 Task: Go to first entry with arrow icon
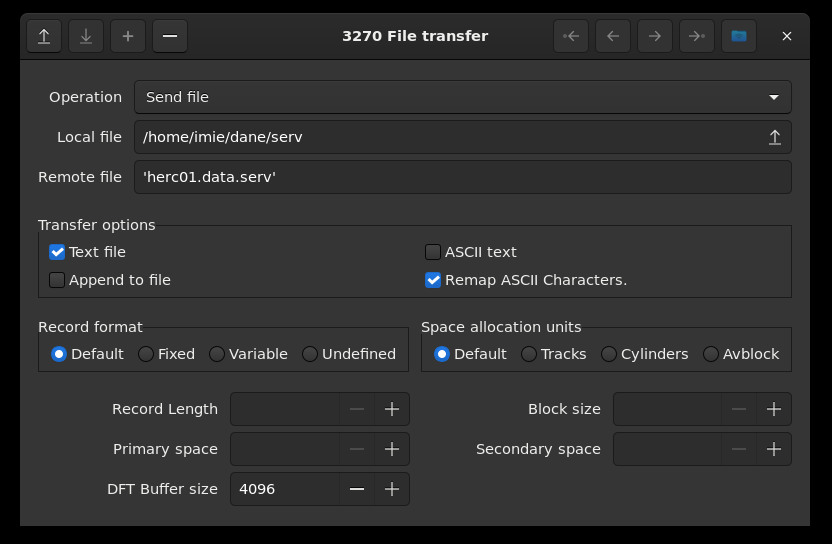click(x=571, y=36)
